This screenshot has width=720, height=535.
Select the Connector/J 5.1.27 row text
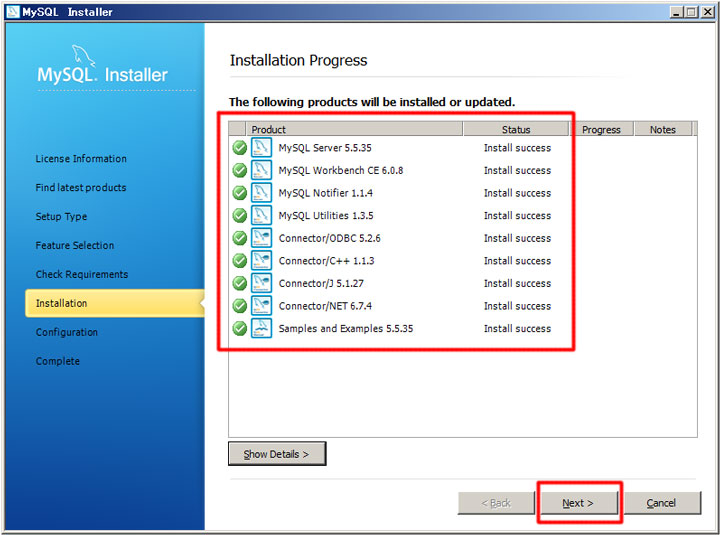321,283
